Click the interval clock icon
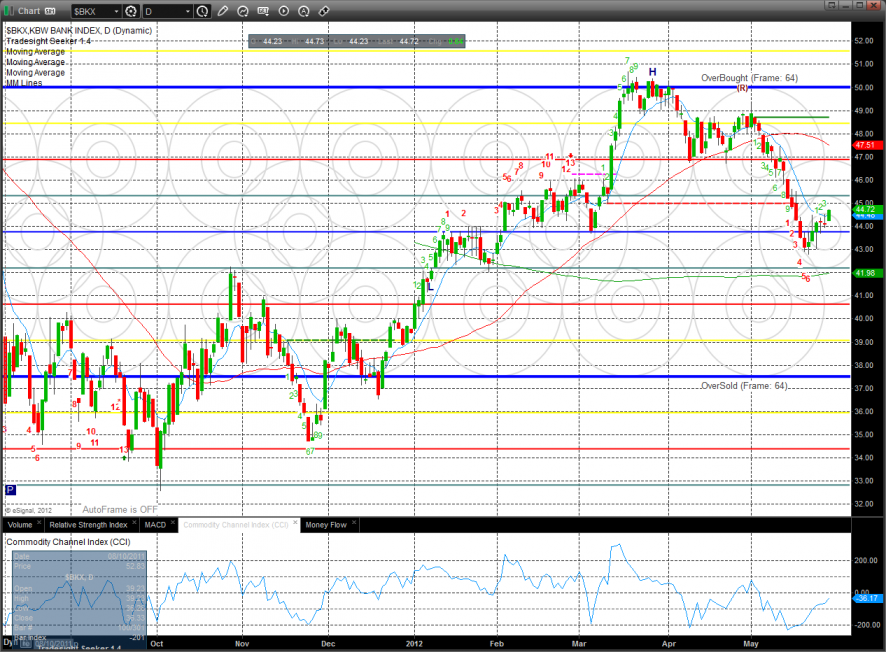The height and width of the screenshot is (652, 886). pyautogui.click(x=203, y=12)
